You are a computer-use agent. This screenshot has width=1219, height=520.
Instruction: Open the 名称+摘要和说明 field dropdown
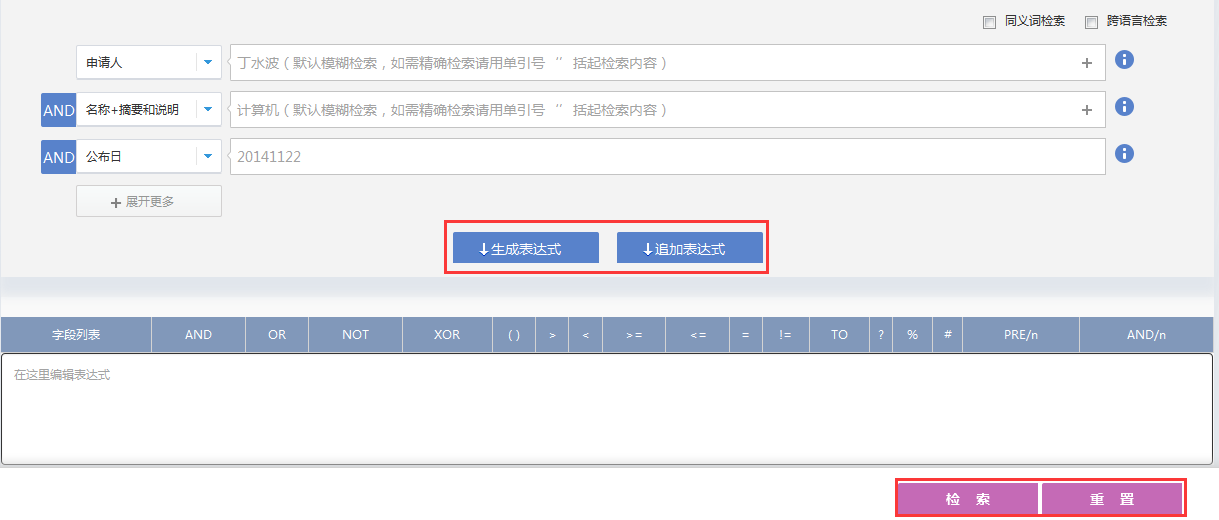pos(208,110)
